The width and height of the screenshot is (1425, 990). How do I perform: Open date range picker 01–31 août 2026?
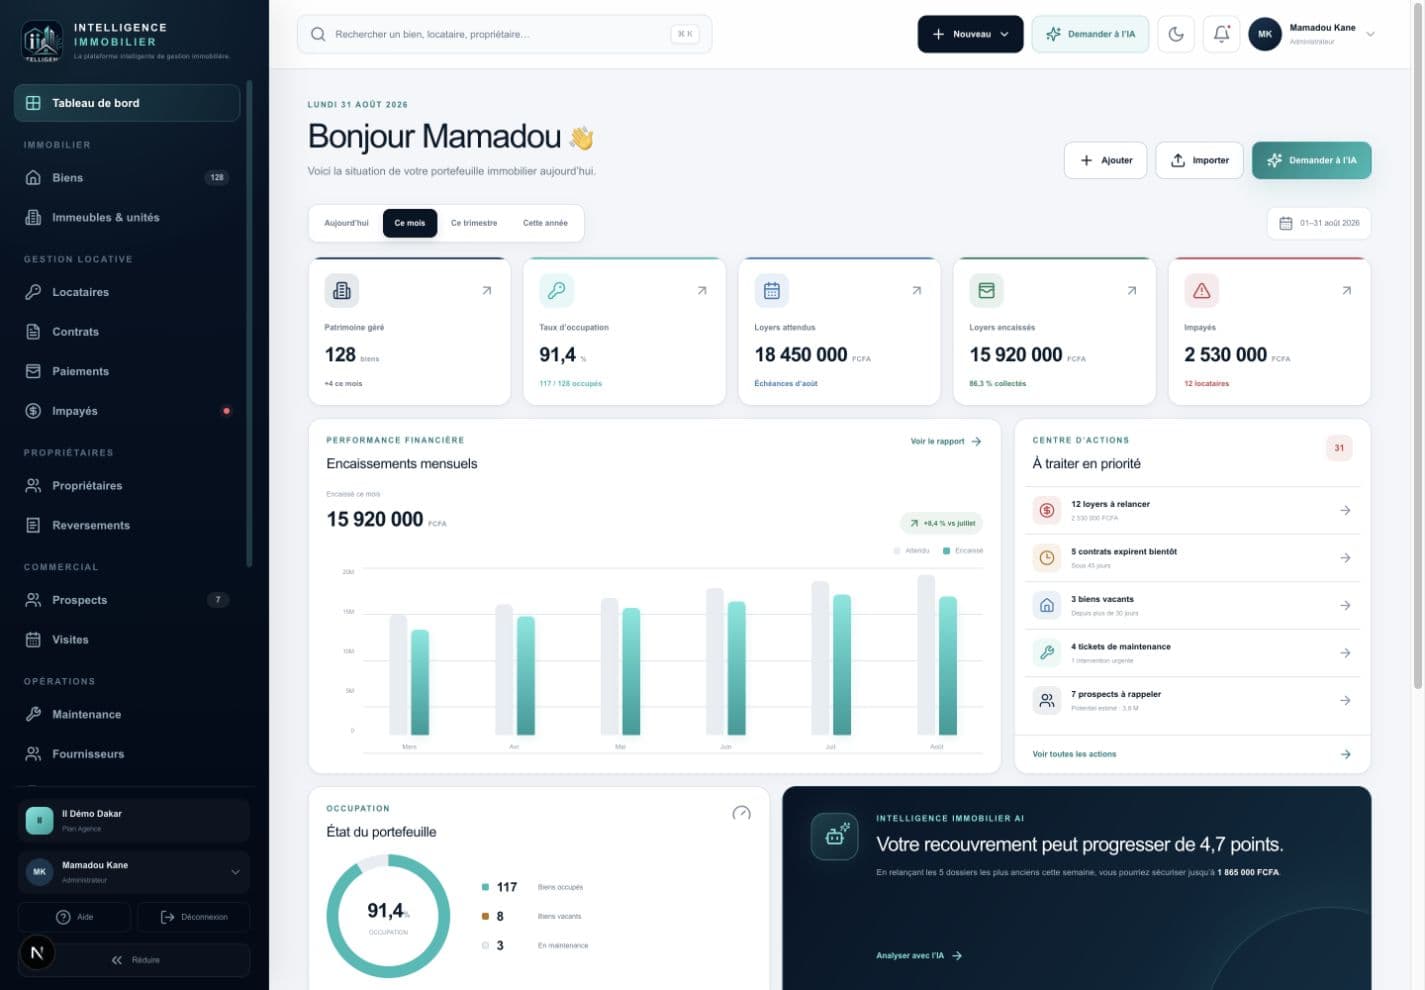coord(1319,223)
